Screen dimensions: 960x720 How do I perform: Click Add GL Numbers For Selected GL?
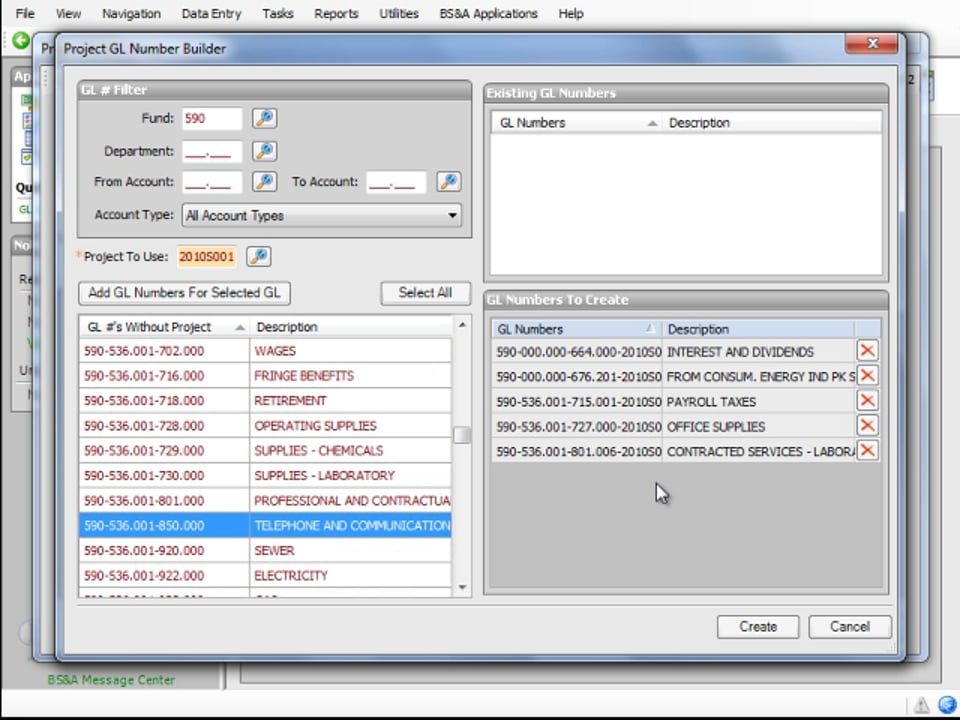pyautogui.click(x=184, y=293)
